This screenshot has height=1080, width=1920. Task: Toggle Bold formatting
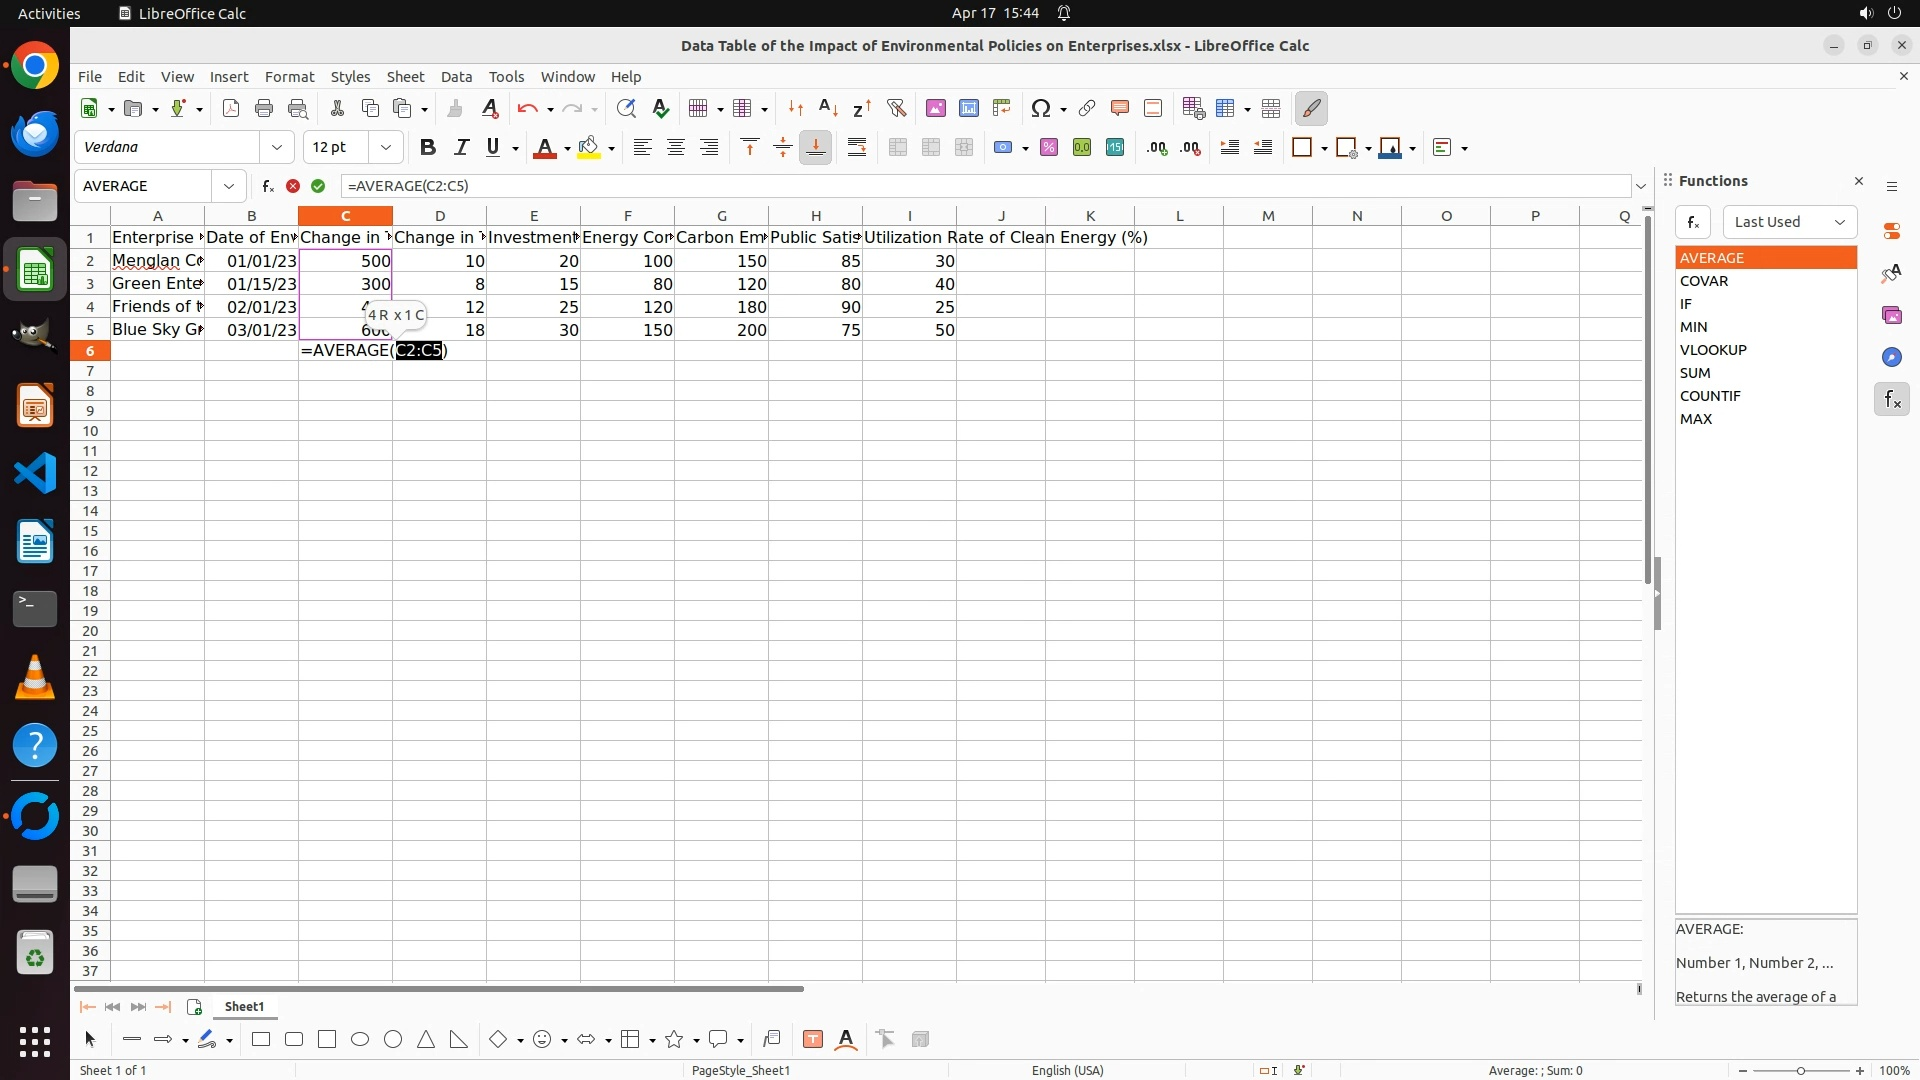(x=428, y=147)
